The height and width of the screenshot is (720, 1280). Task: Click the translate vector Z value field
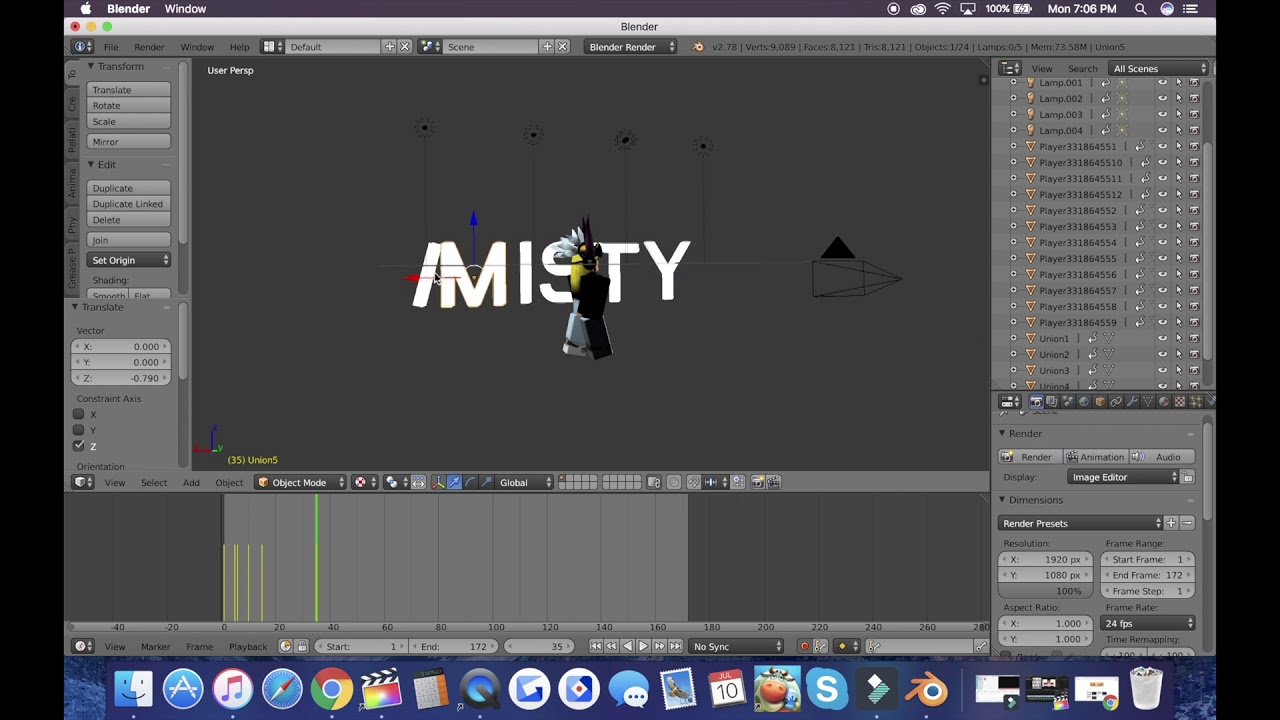122,378
